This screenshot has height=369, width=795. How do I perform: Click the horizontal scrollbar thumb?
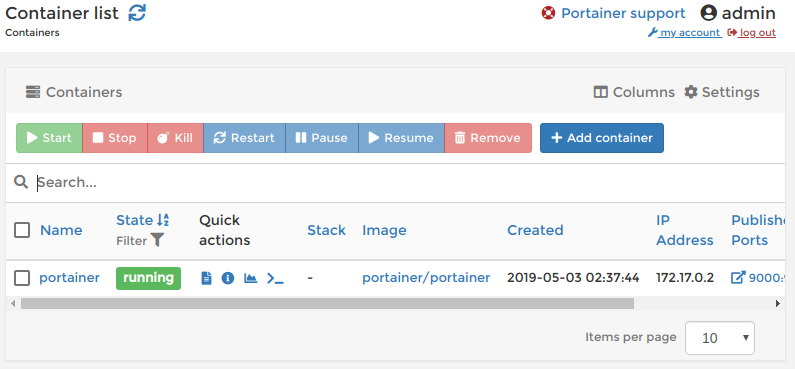click(328, 304)
